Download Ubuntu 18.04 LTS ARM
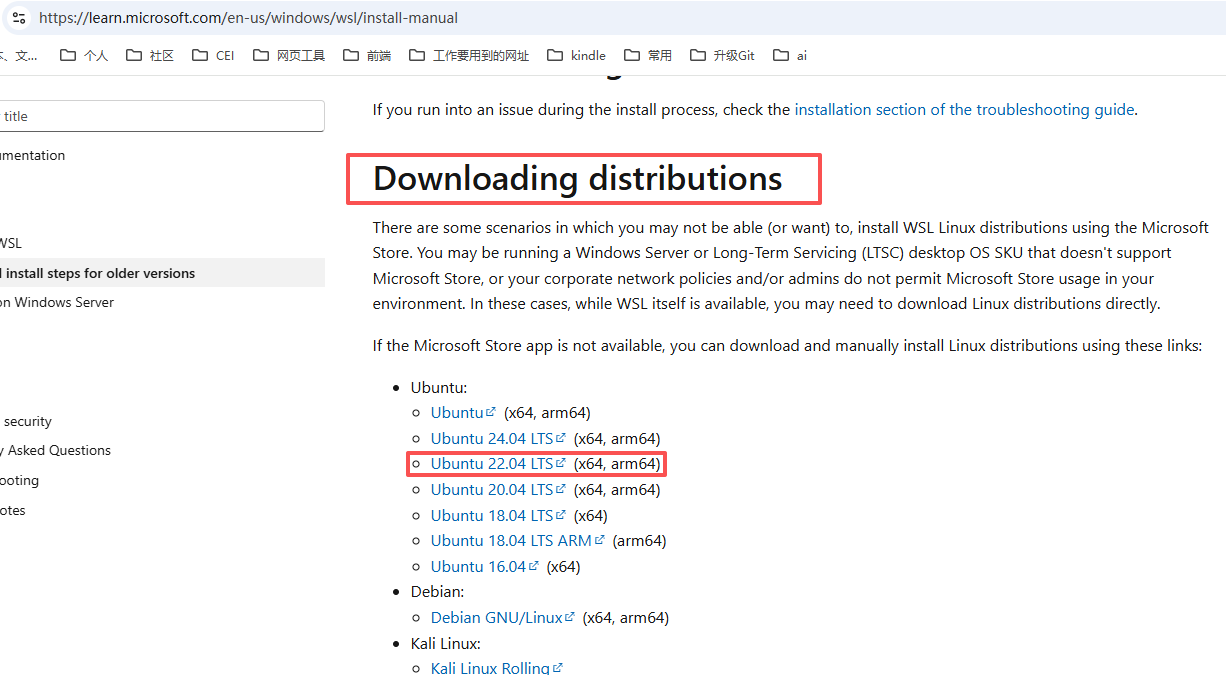 (x=518, y=541)
